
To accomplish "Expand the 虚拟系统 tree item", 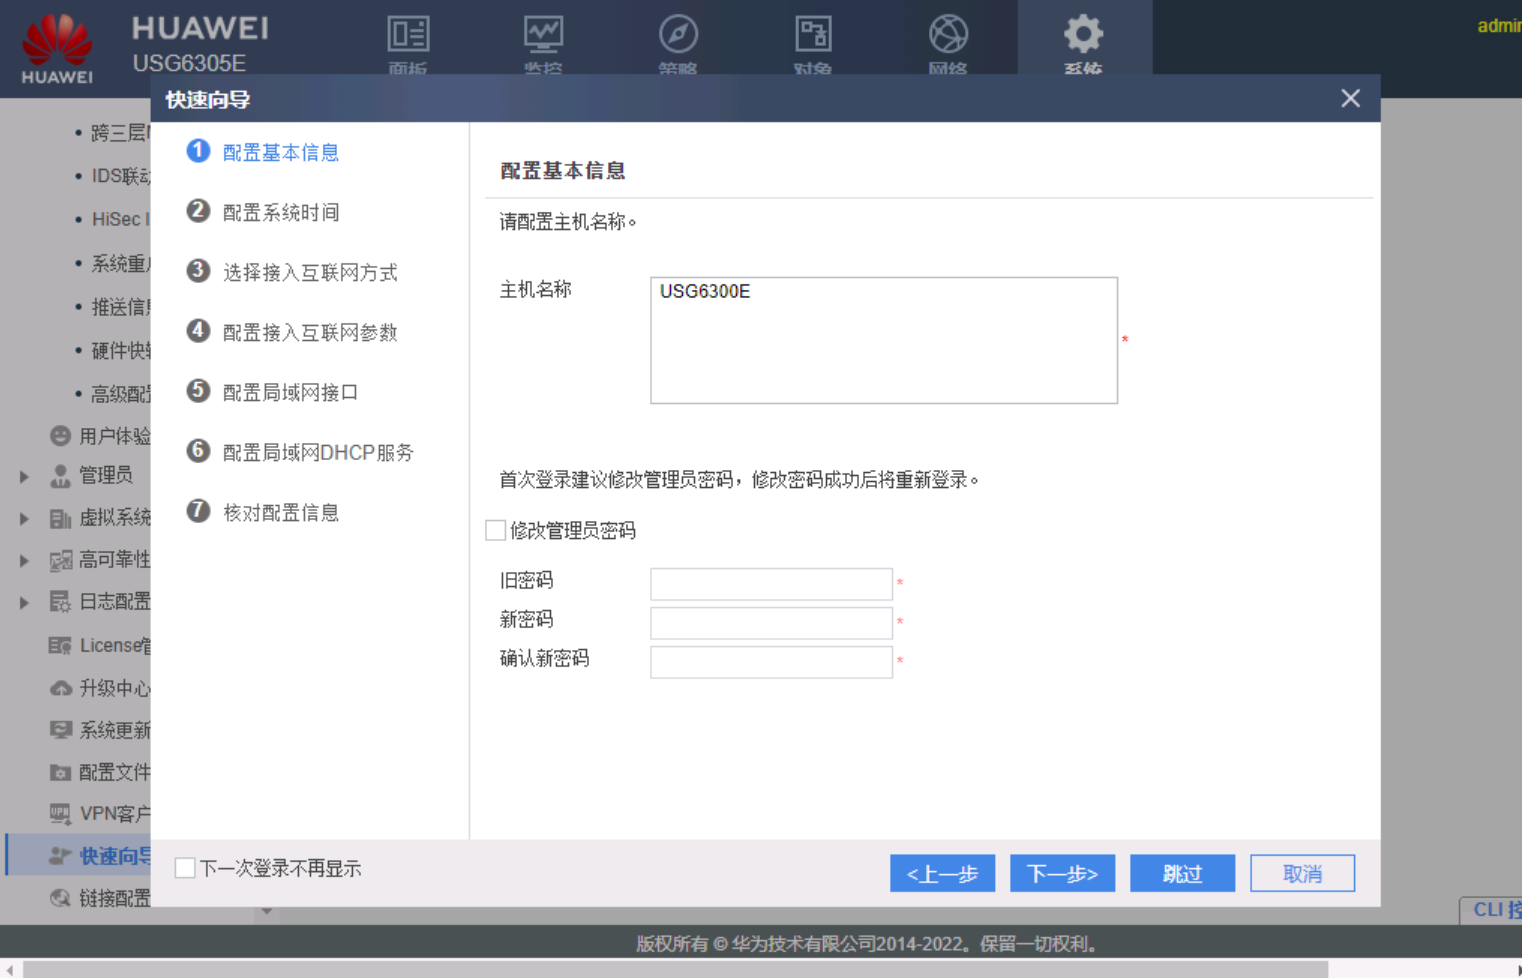I will [x=24, y=517].
